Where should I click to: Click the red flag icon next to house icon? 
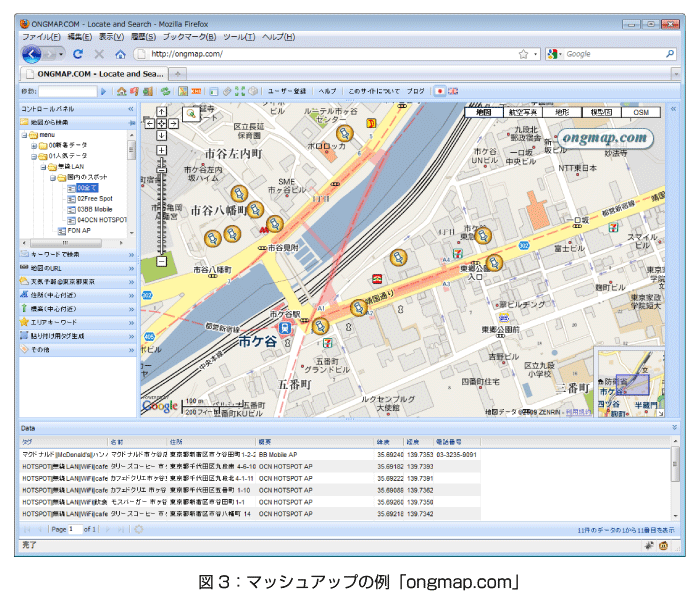(x=134, y=92)
